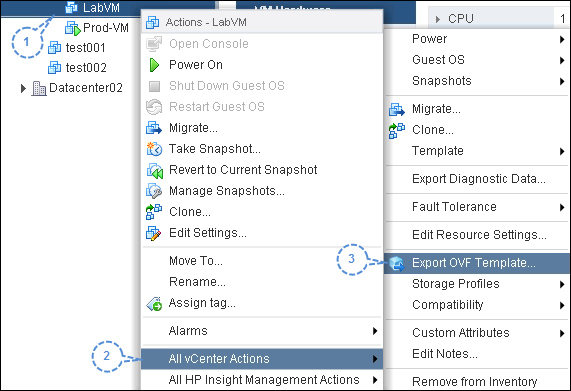The width and height of the screenshot is (571, 391).
Task: Choose Move To... menu entry
Action: point(262,261)
